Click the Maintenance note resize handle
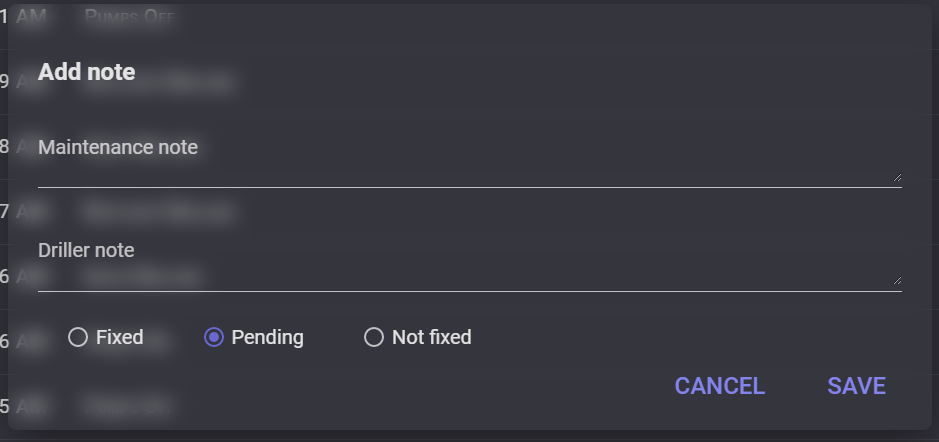This screenshot has height=442, width=939. 897,177
